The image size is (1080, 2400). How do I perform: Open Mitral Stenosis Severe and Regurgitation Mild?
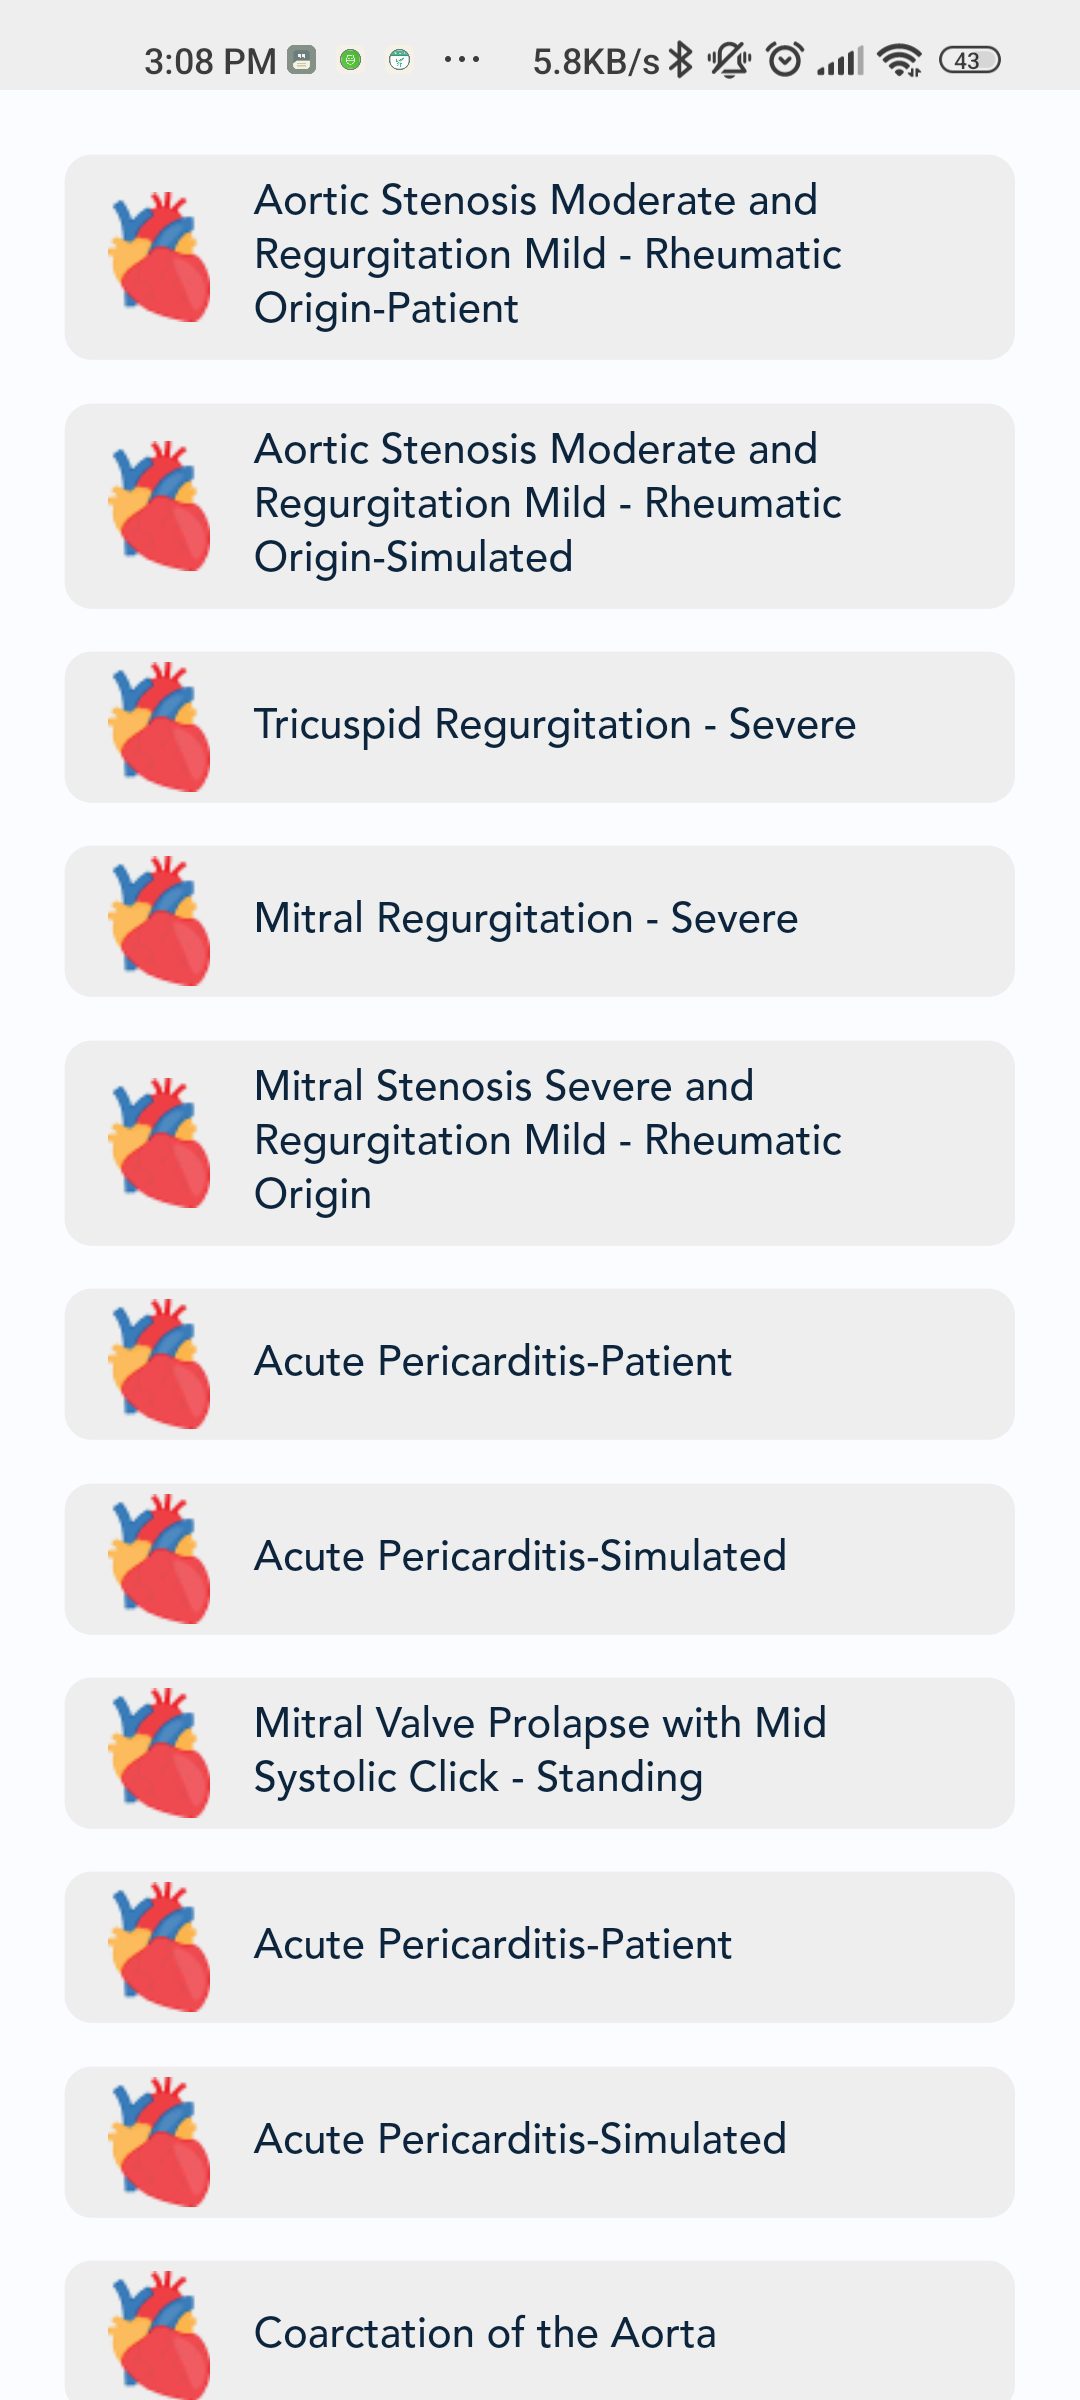548,1140
